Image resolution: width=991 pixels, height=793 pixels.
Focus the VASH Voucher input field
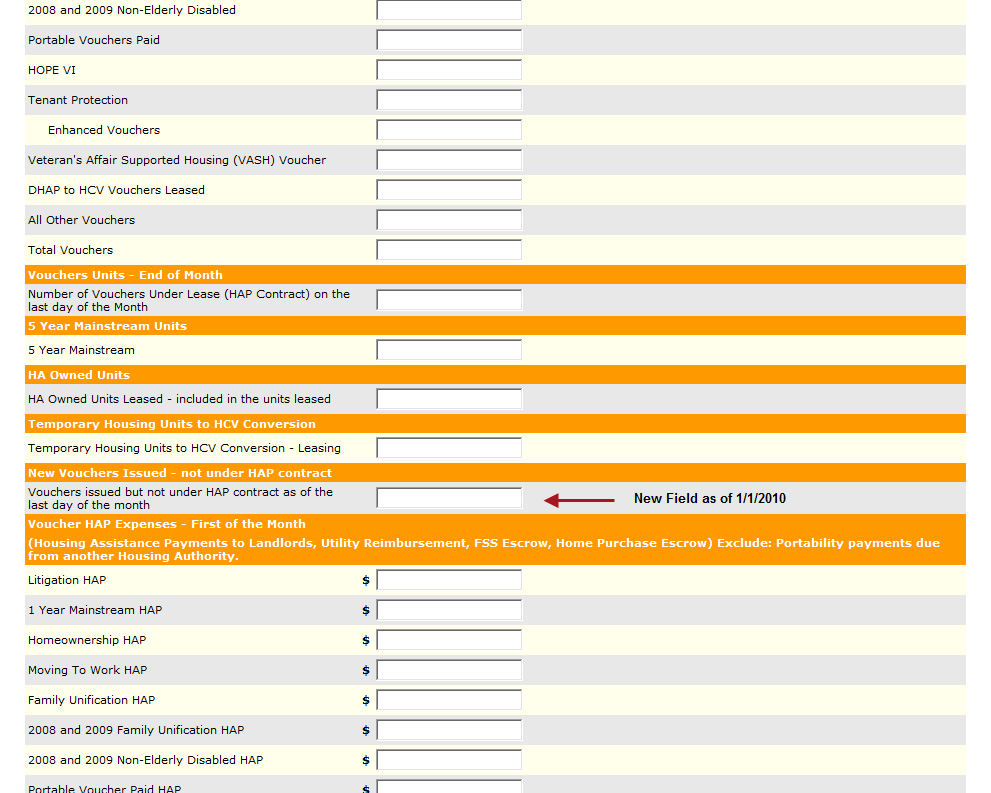tap(449, 160)
